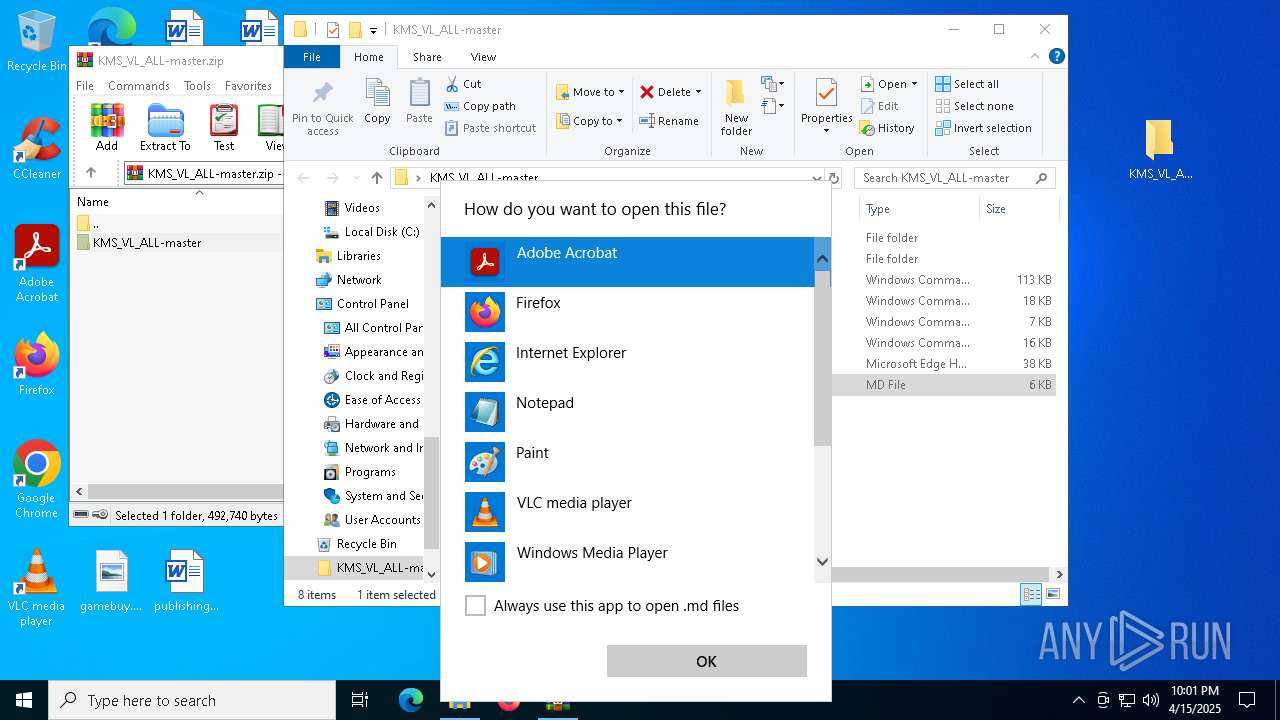Choose Firefox to open the file
The width and height of the screenshot is (1280, 720).
click(628, 312)
